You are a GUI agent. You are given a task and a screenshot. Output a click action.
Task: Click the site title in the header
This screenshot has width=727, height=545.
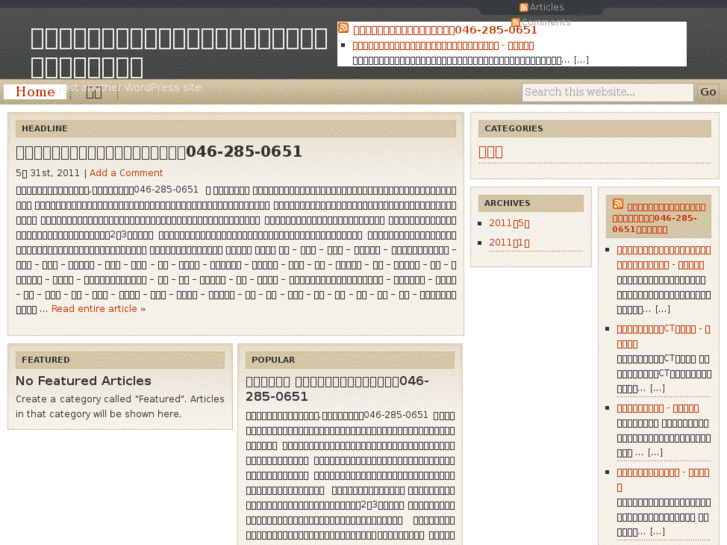179,52
